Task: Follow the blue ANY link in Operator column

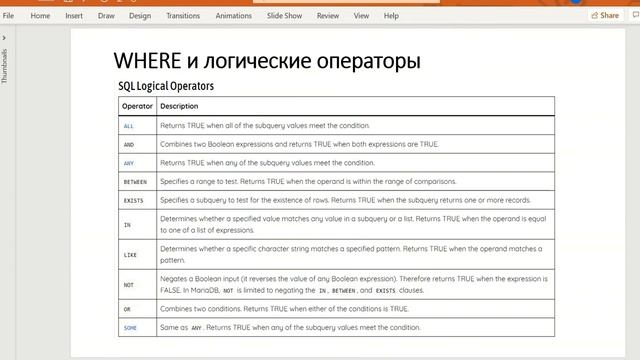Action: 129,163
